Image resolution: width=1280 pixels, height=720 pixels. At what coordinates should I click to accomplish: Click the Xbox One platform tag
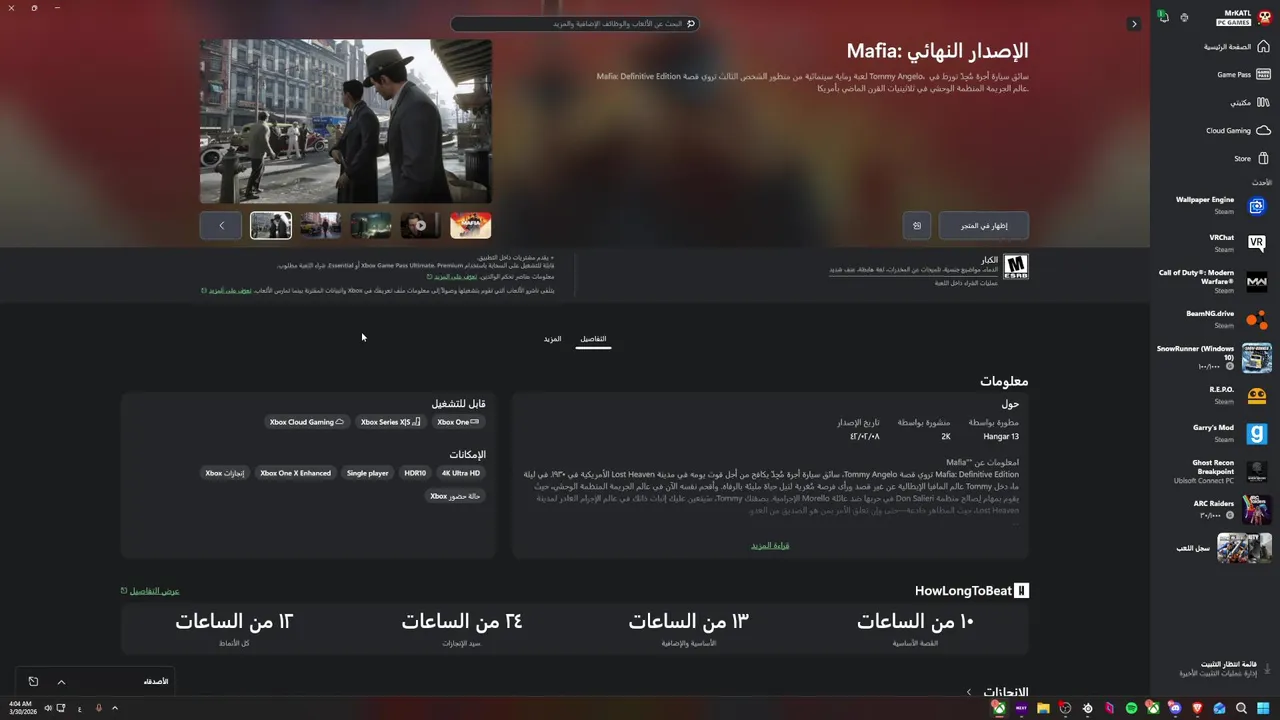458,422
